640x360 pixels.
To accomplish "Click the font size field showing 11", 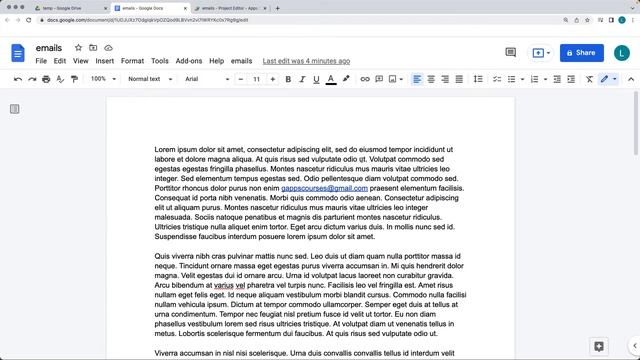I will point(256,79).
